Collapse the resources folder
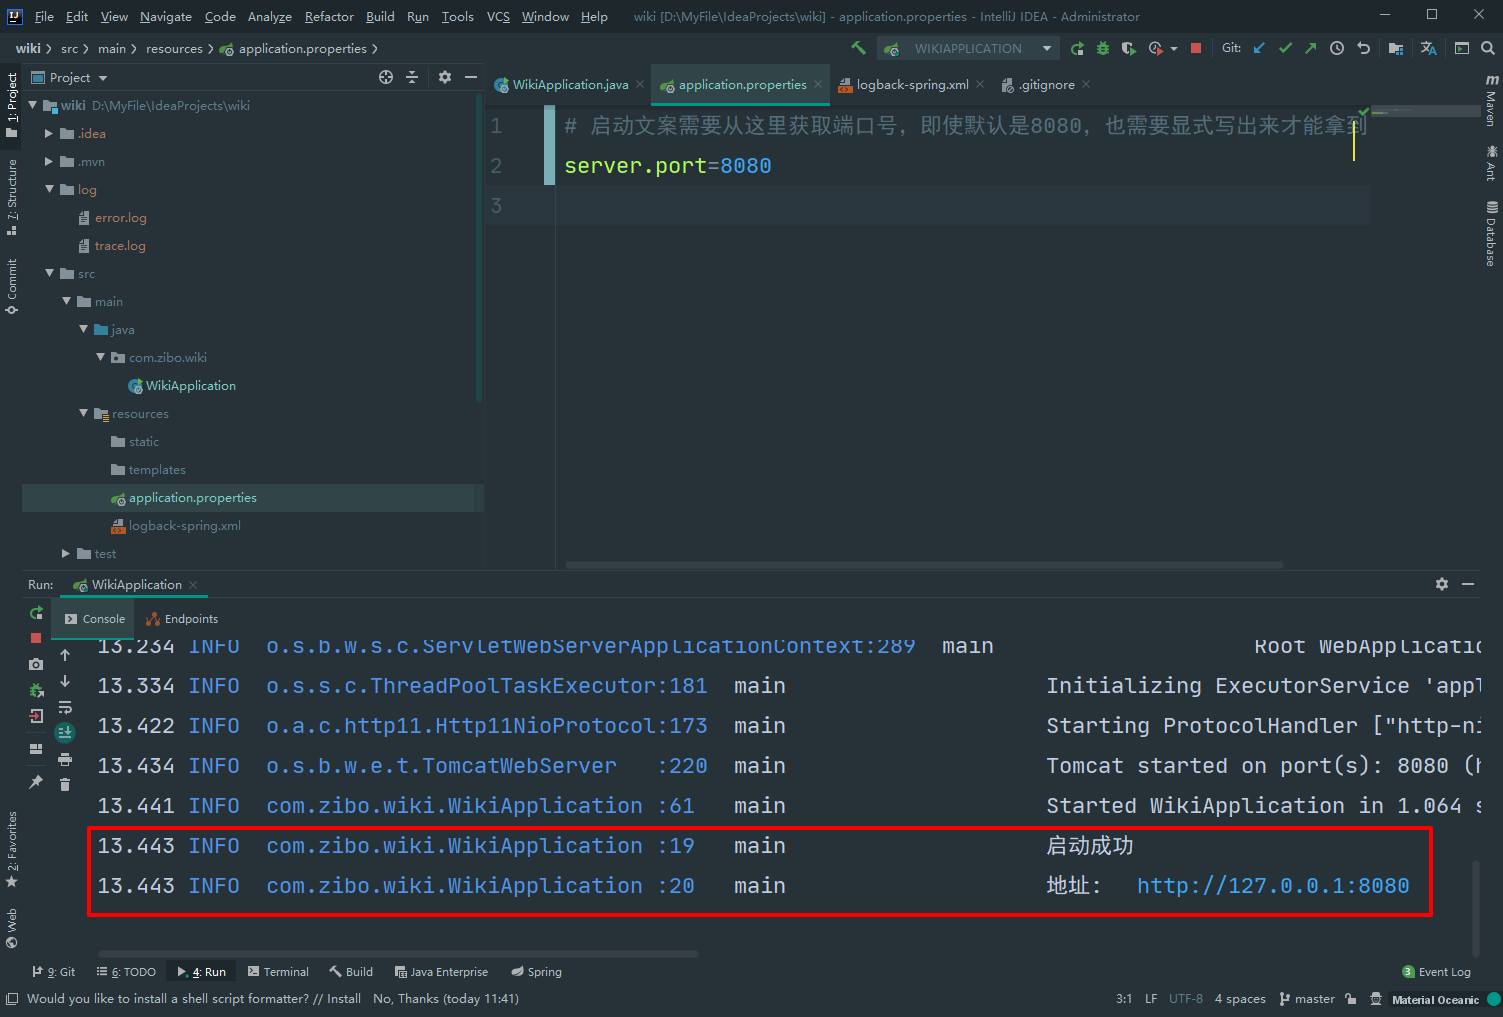The height and width of the screenshot is (1017, 1503). 83,413
